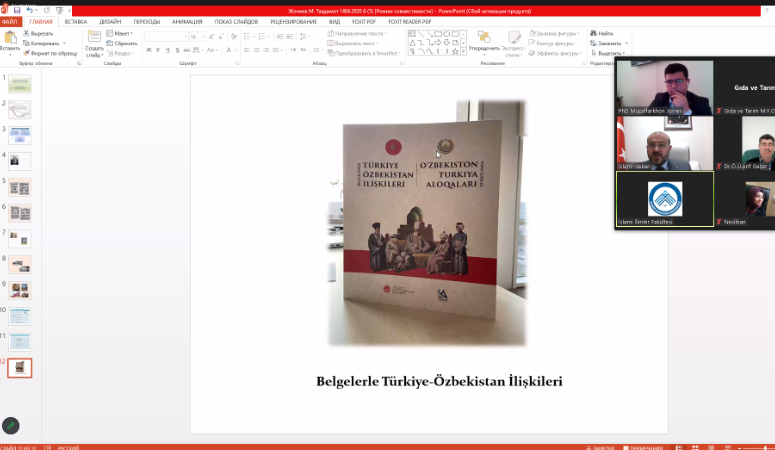Image resolution: width=775 pixels, height=450 pixels.
Task: Select the right arrow shape in gallery
Action: tap(438, 43)
